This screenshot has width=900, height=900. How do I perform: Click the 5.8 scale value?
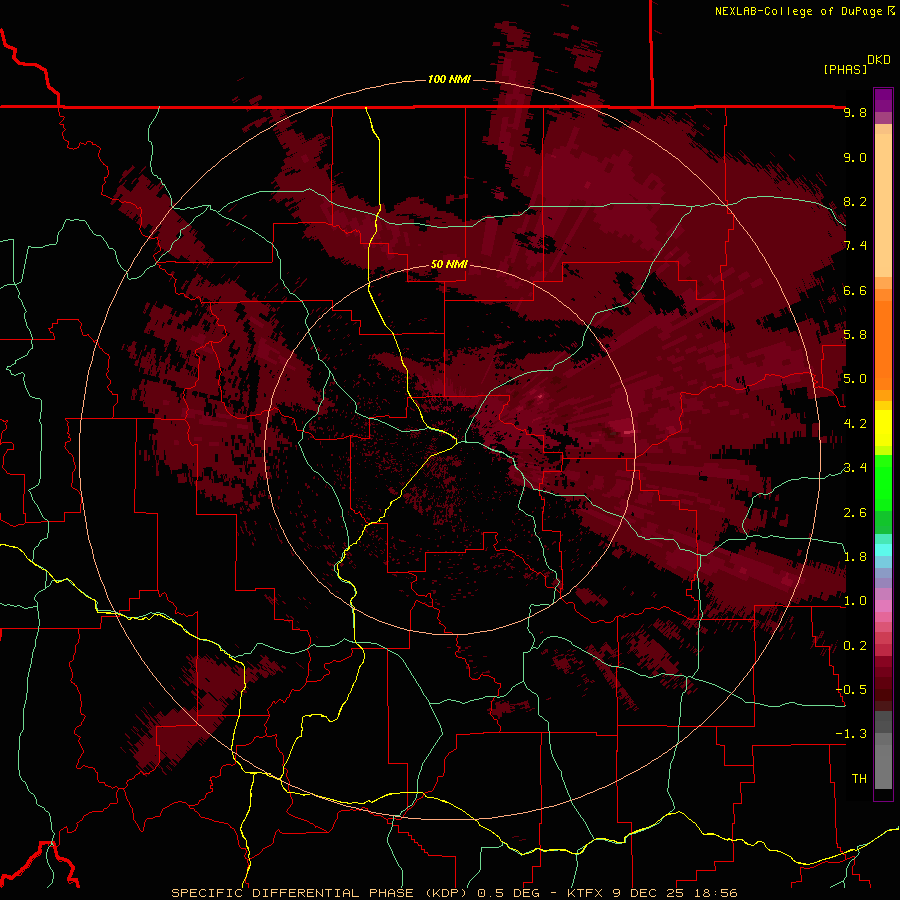pos(855,335)
